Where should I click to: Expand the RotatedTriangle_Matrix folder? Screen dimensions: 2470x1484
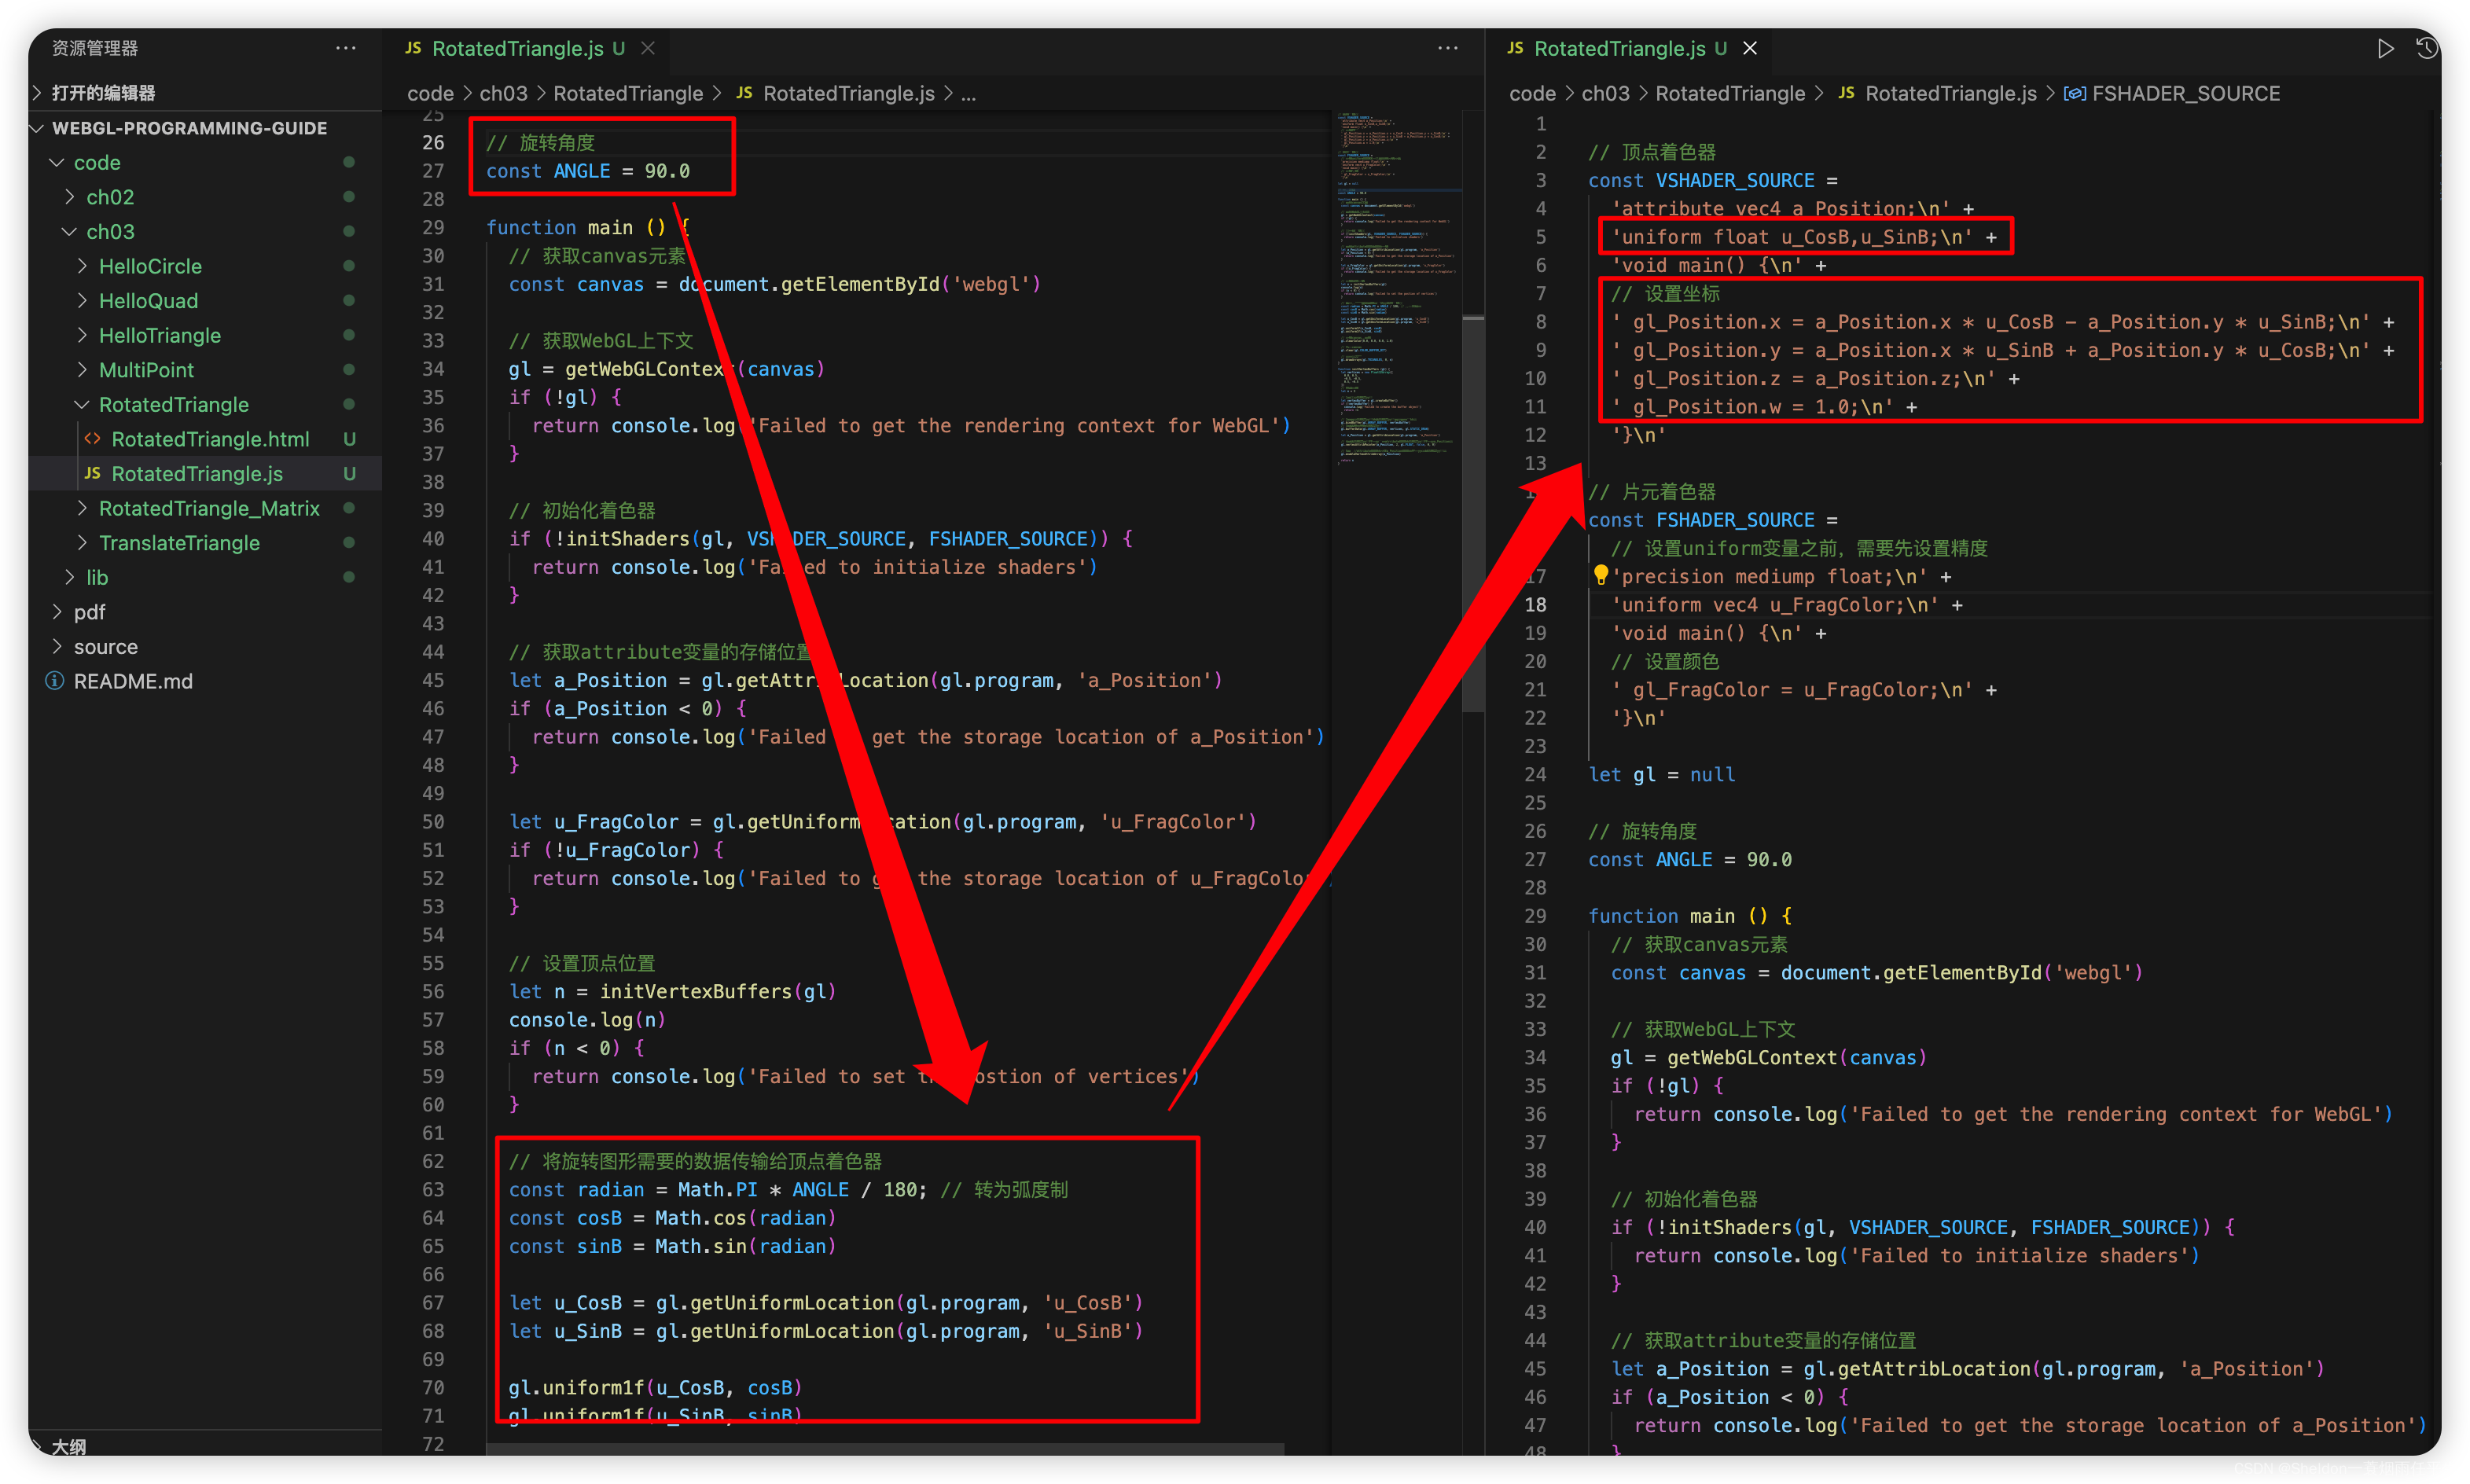pos(209,508)
